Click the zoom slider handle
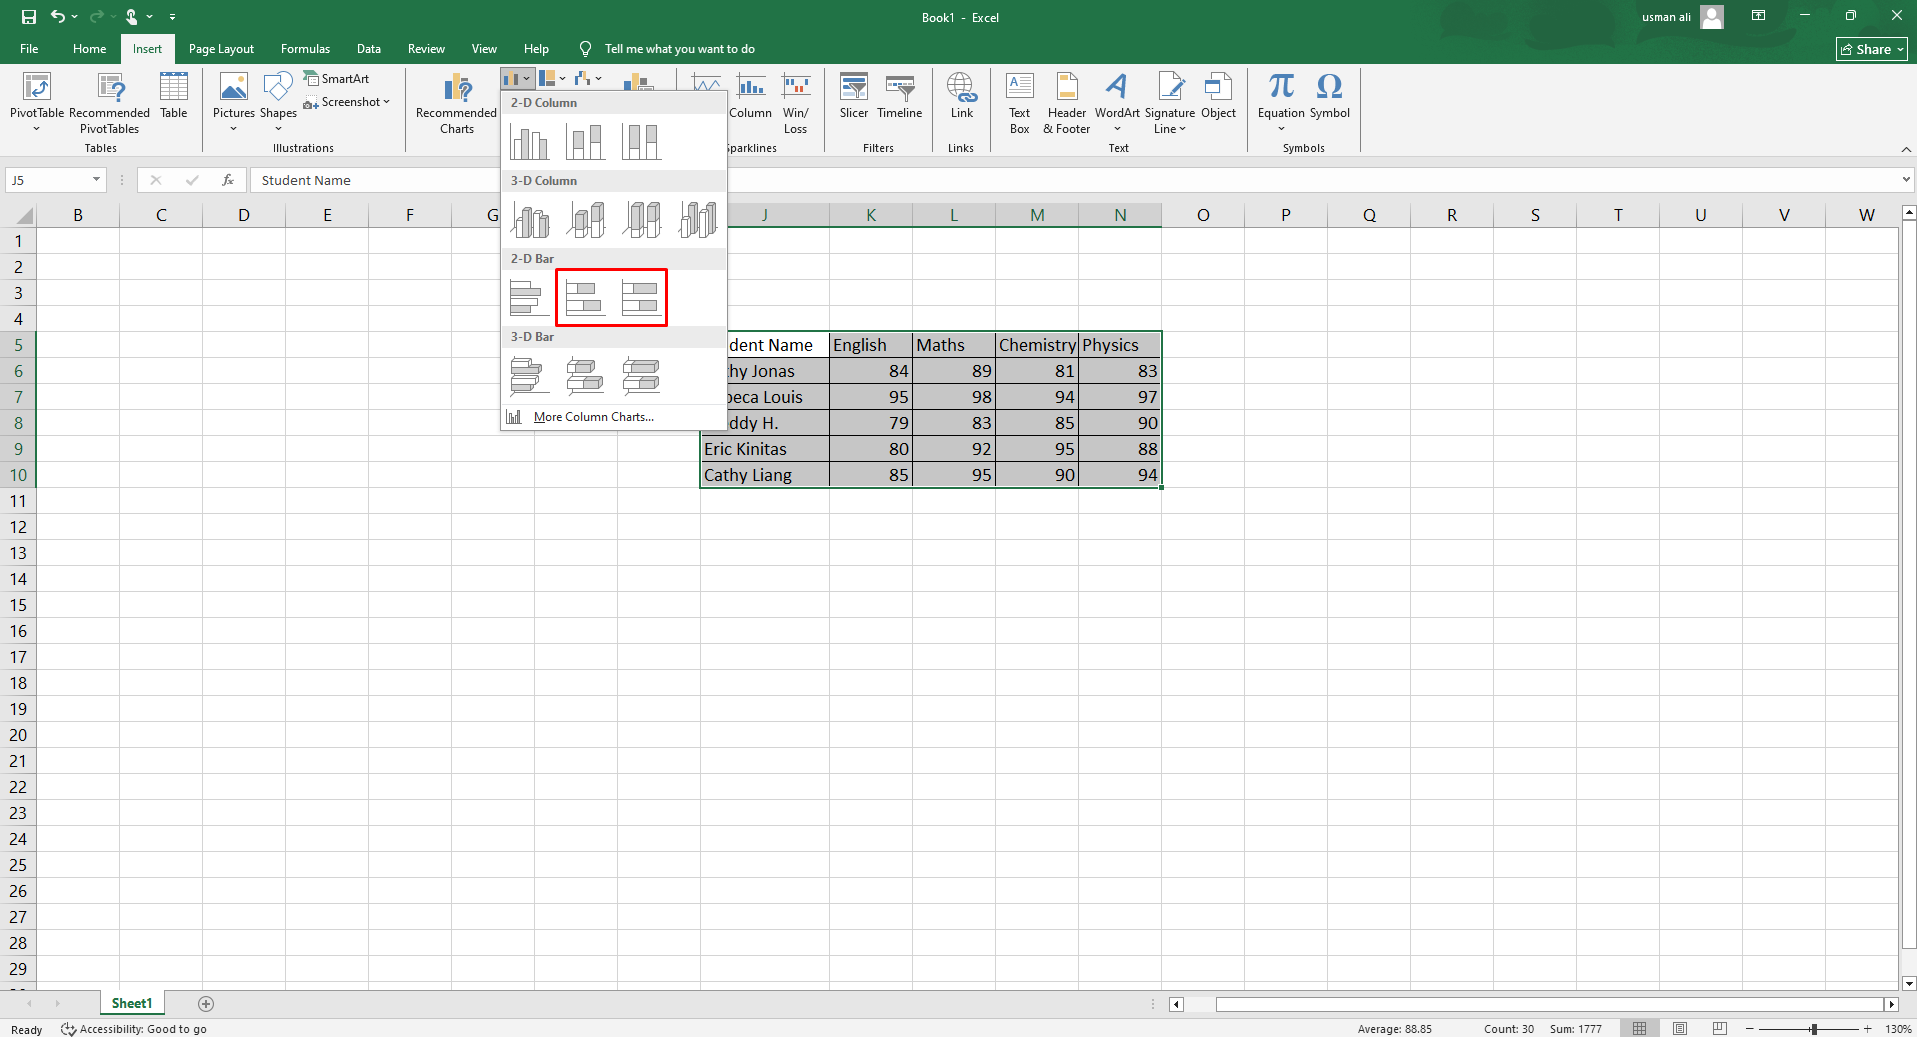The image size is (1917, 1037). 1813,1028
